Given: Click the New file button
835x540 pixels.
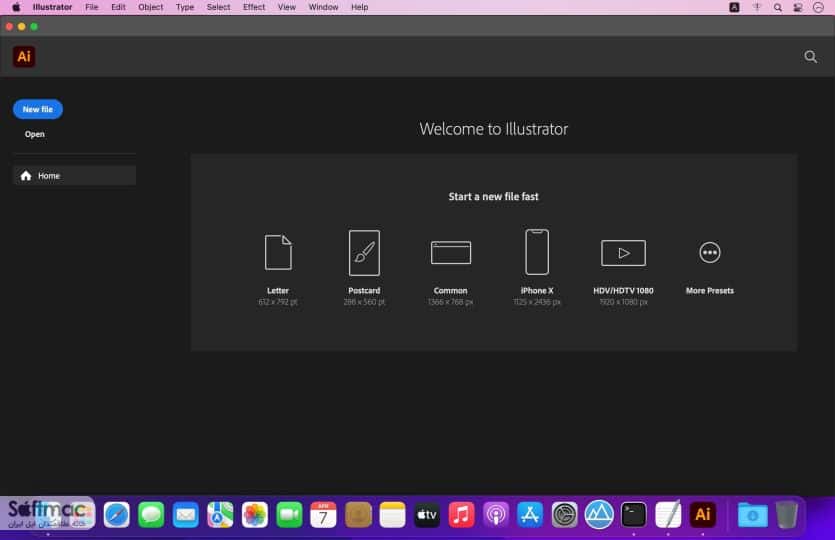Looking at the screenshot, I should click(38, 109).
